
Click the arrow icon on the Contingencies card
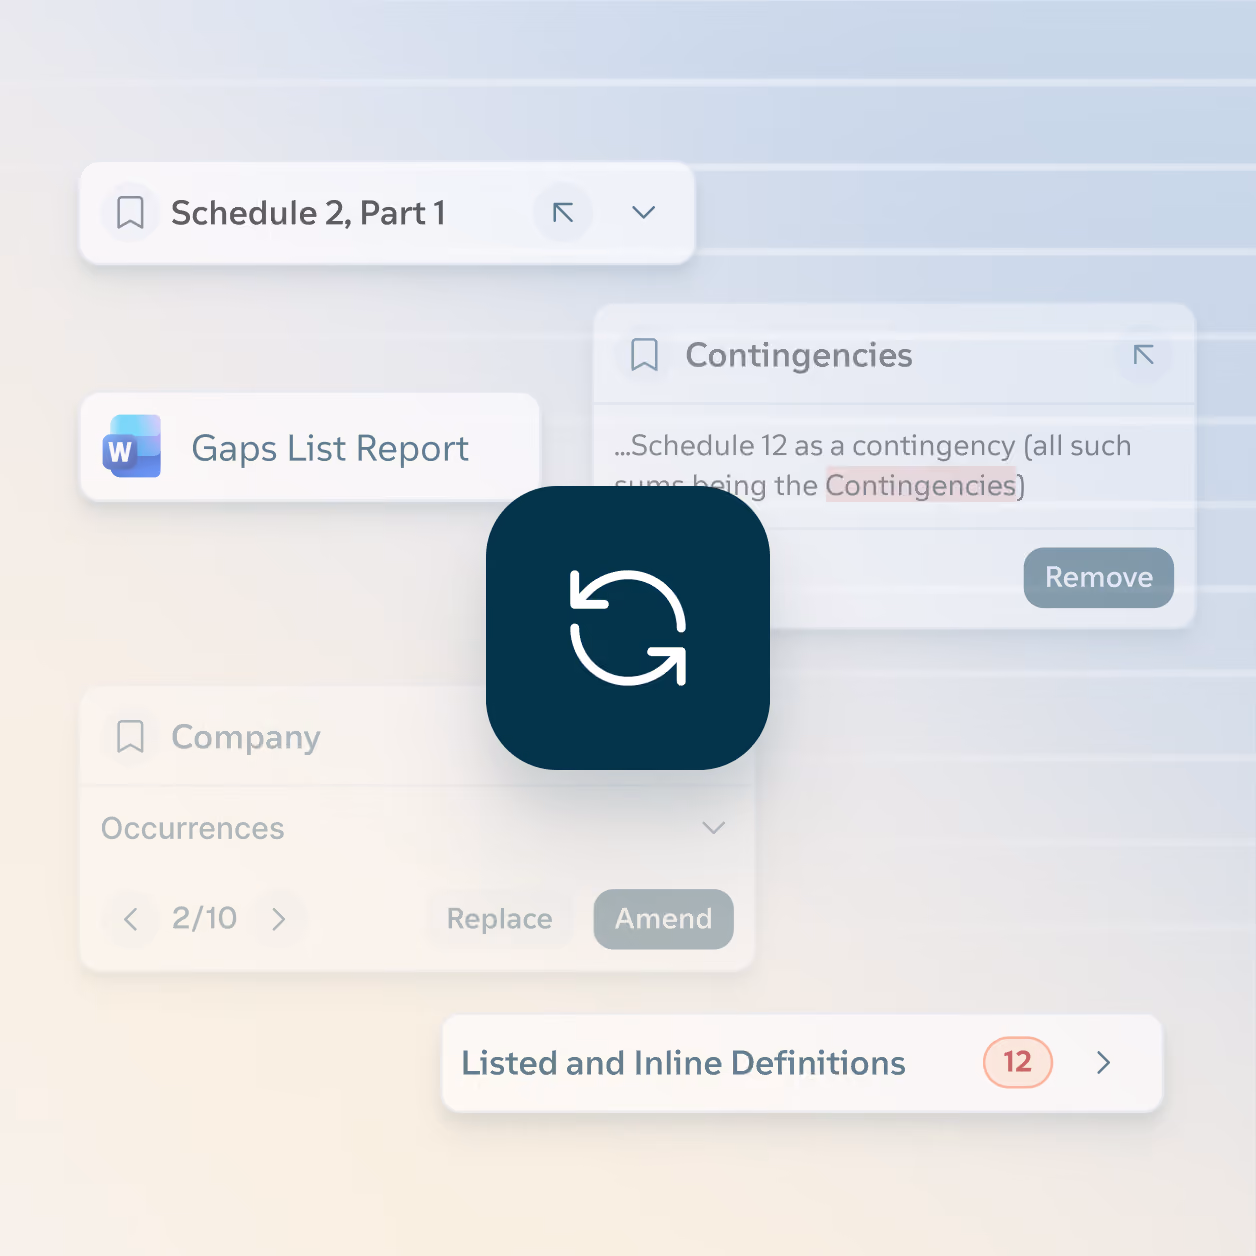click(x=1143, y=355)
